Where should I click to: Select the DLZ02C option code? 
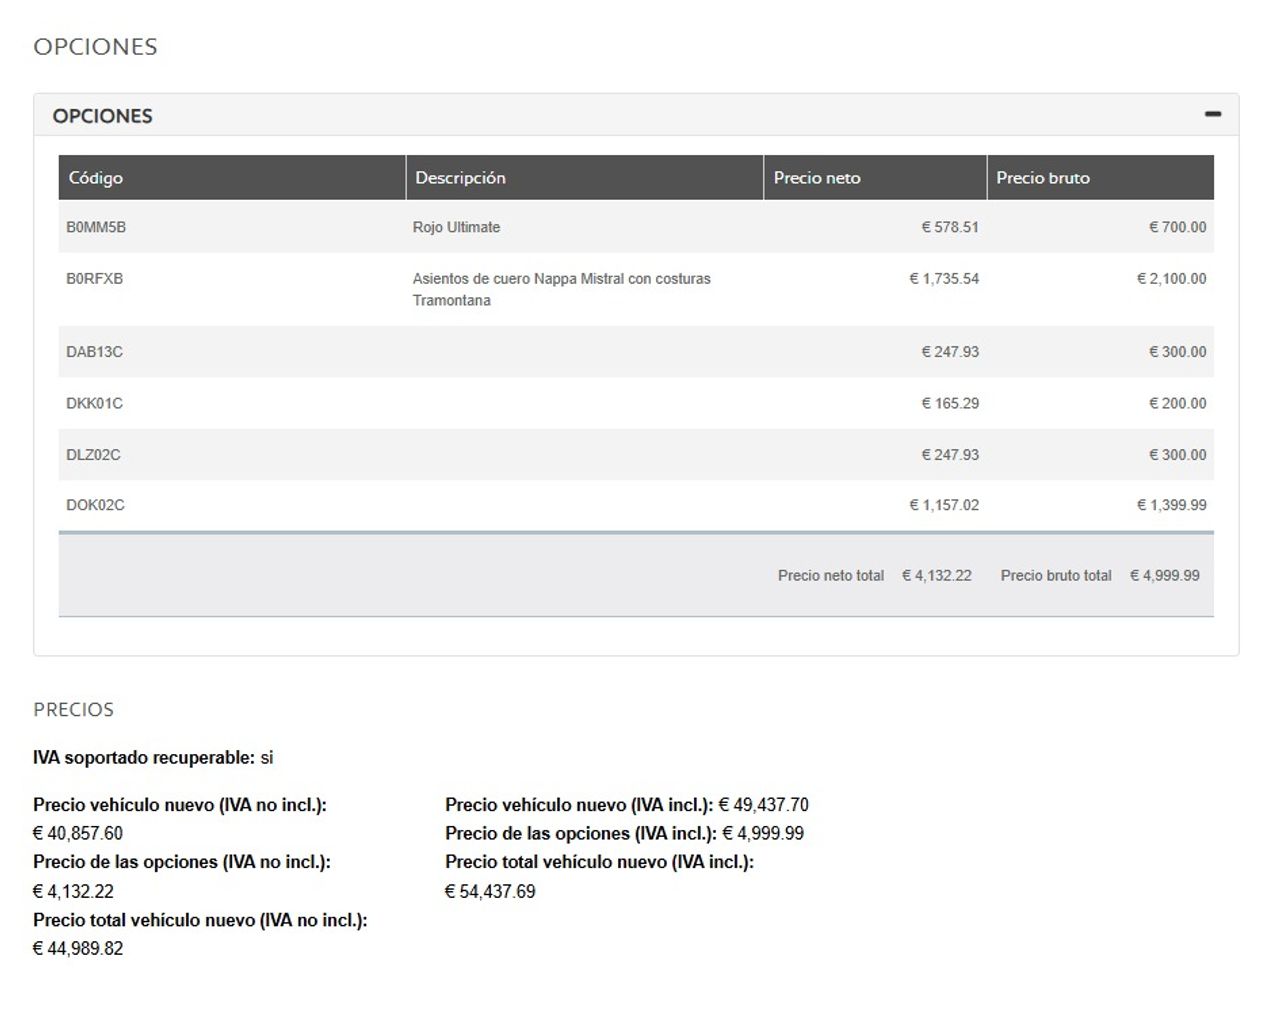93,454
